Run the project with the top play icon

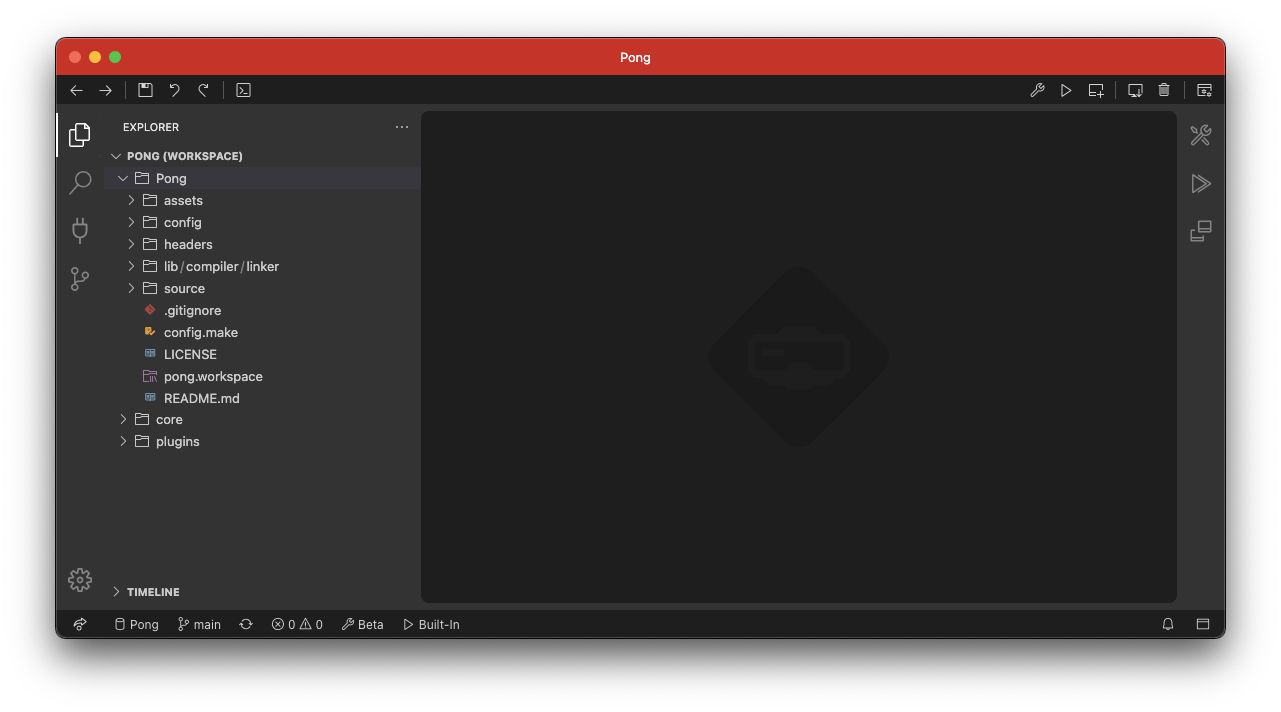coord(1066,90)
